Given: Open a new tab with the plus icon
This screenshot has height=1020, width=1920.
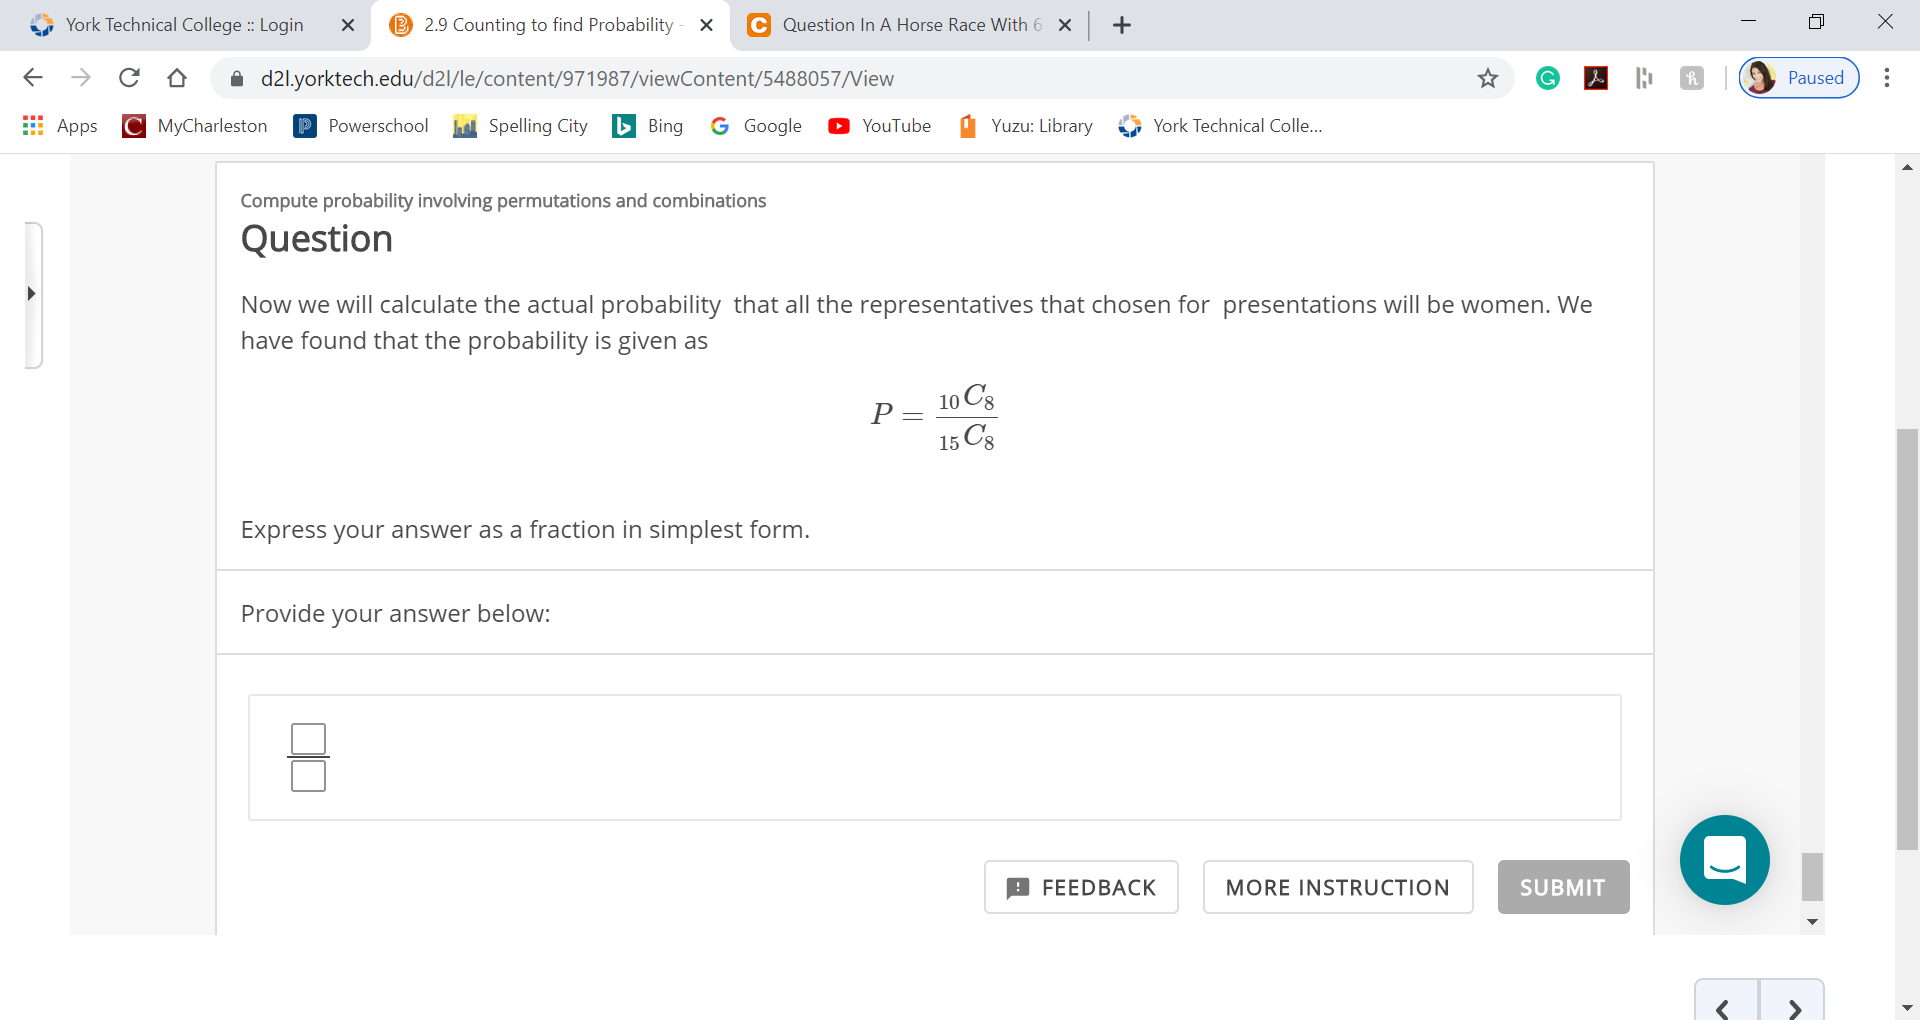Looking at the screenshot, I should pyautogui.click(x=1121, y=25).
